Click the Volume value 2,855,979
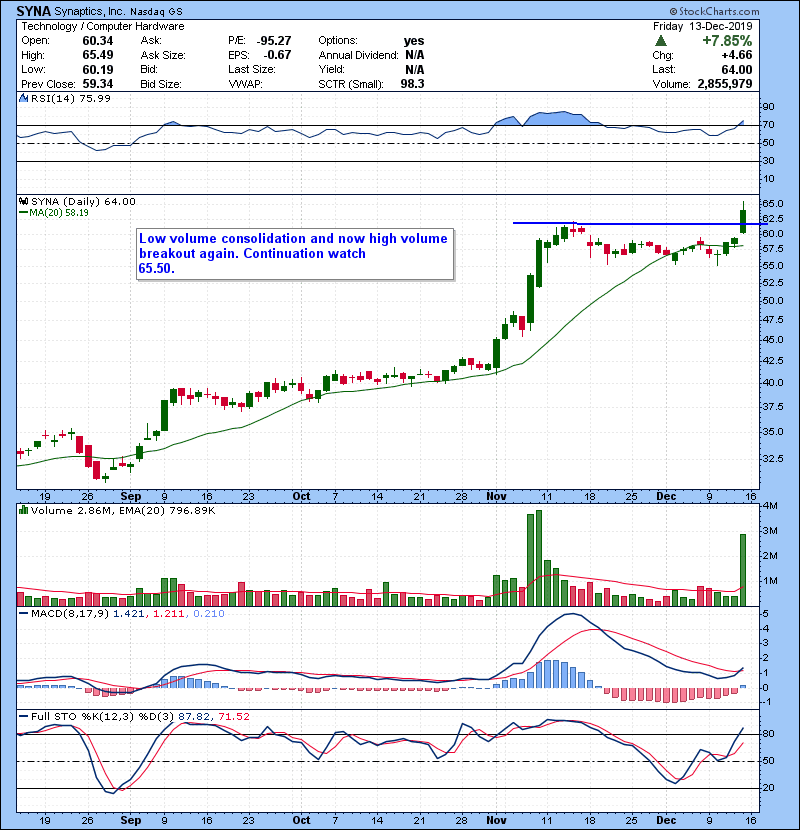The image size is (800, 830). [x=725, y=84]
